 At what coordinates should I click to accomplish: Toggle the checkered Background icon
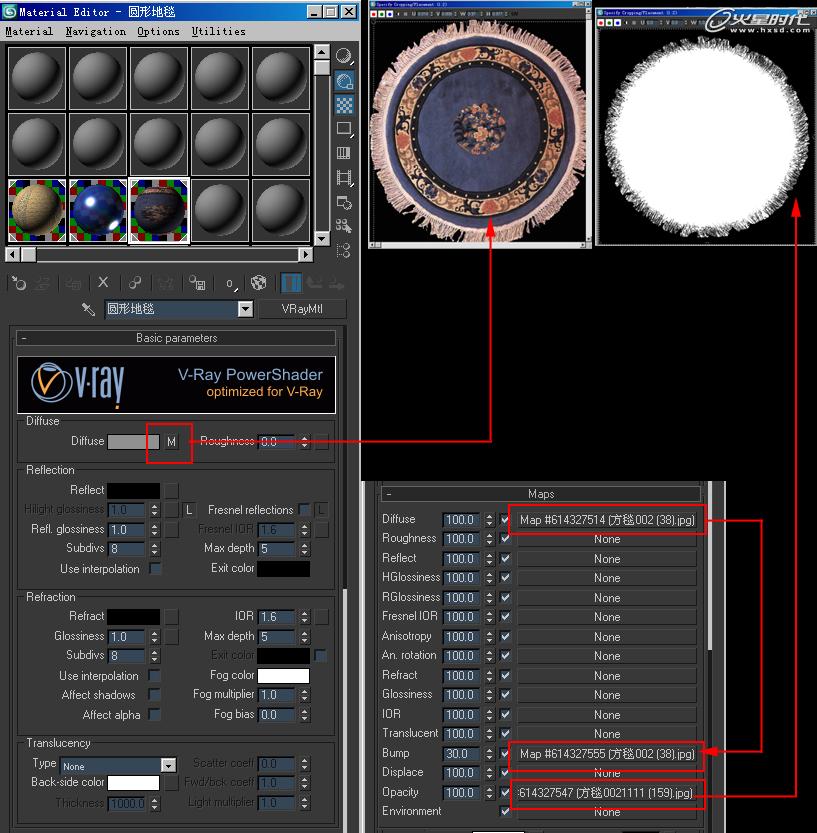click(345, 104)
